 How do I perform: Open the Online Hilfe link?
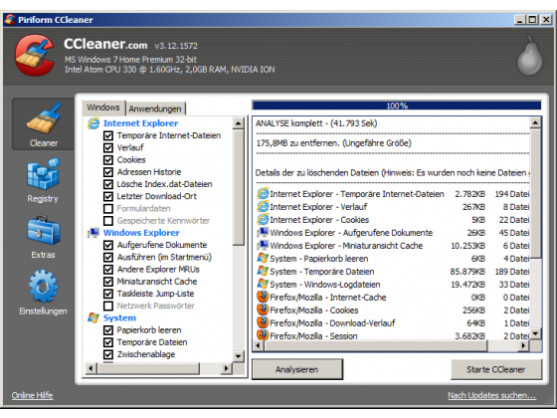point(32,395)
